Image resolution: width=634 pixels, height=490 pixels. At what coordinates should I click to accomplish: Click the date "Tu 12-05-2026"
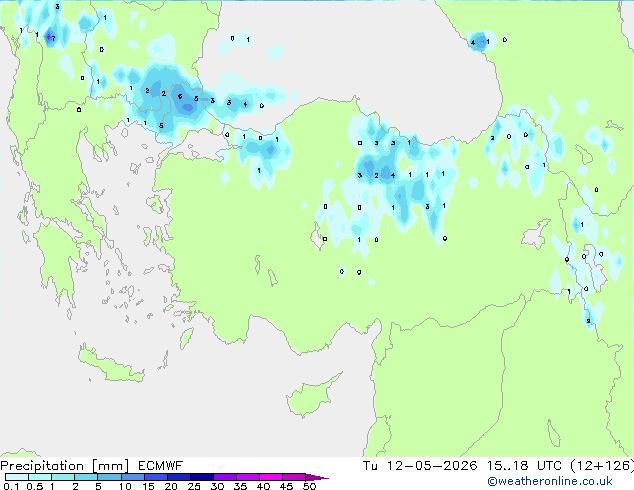[420, 466]
